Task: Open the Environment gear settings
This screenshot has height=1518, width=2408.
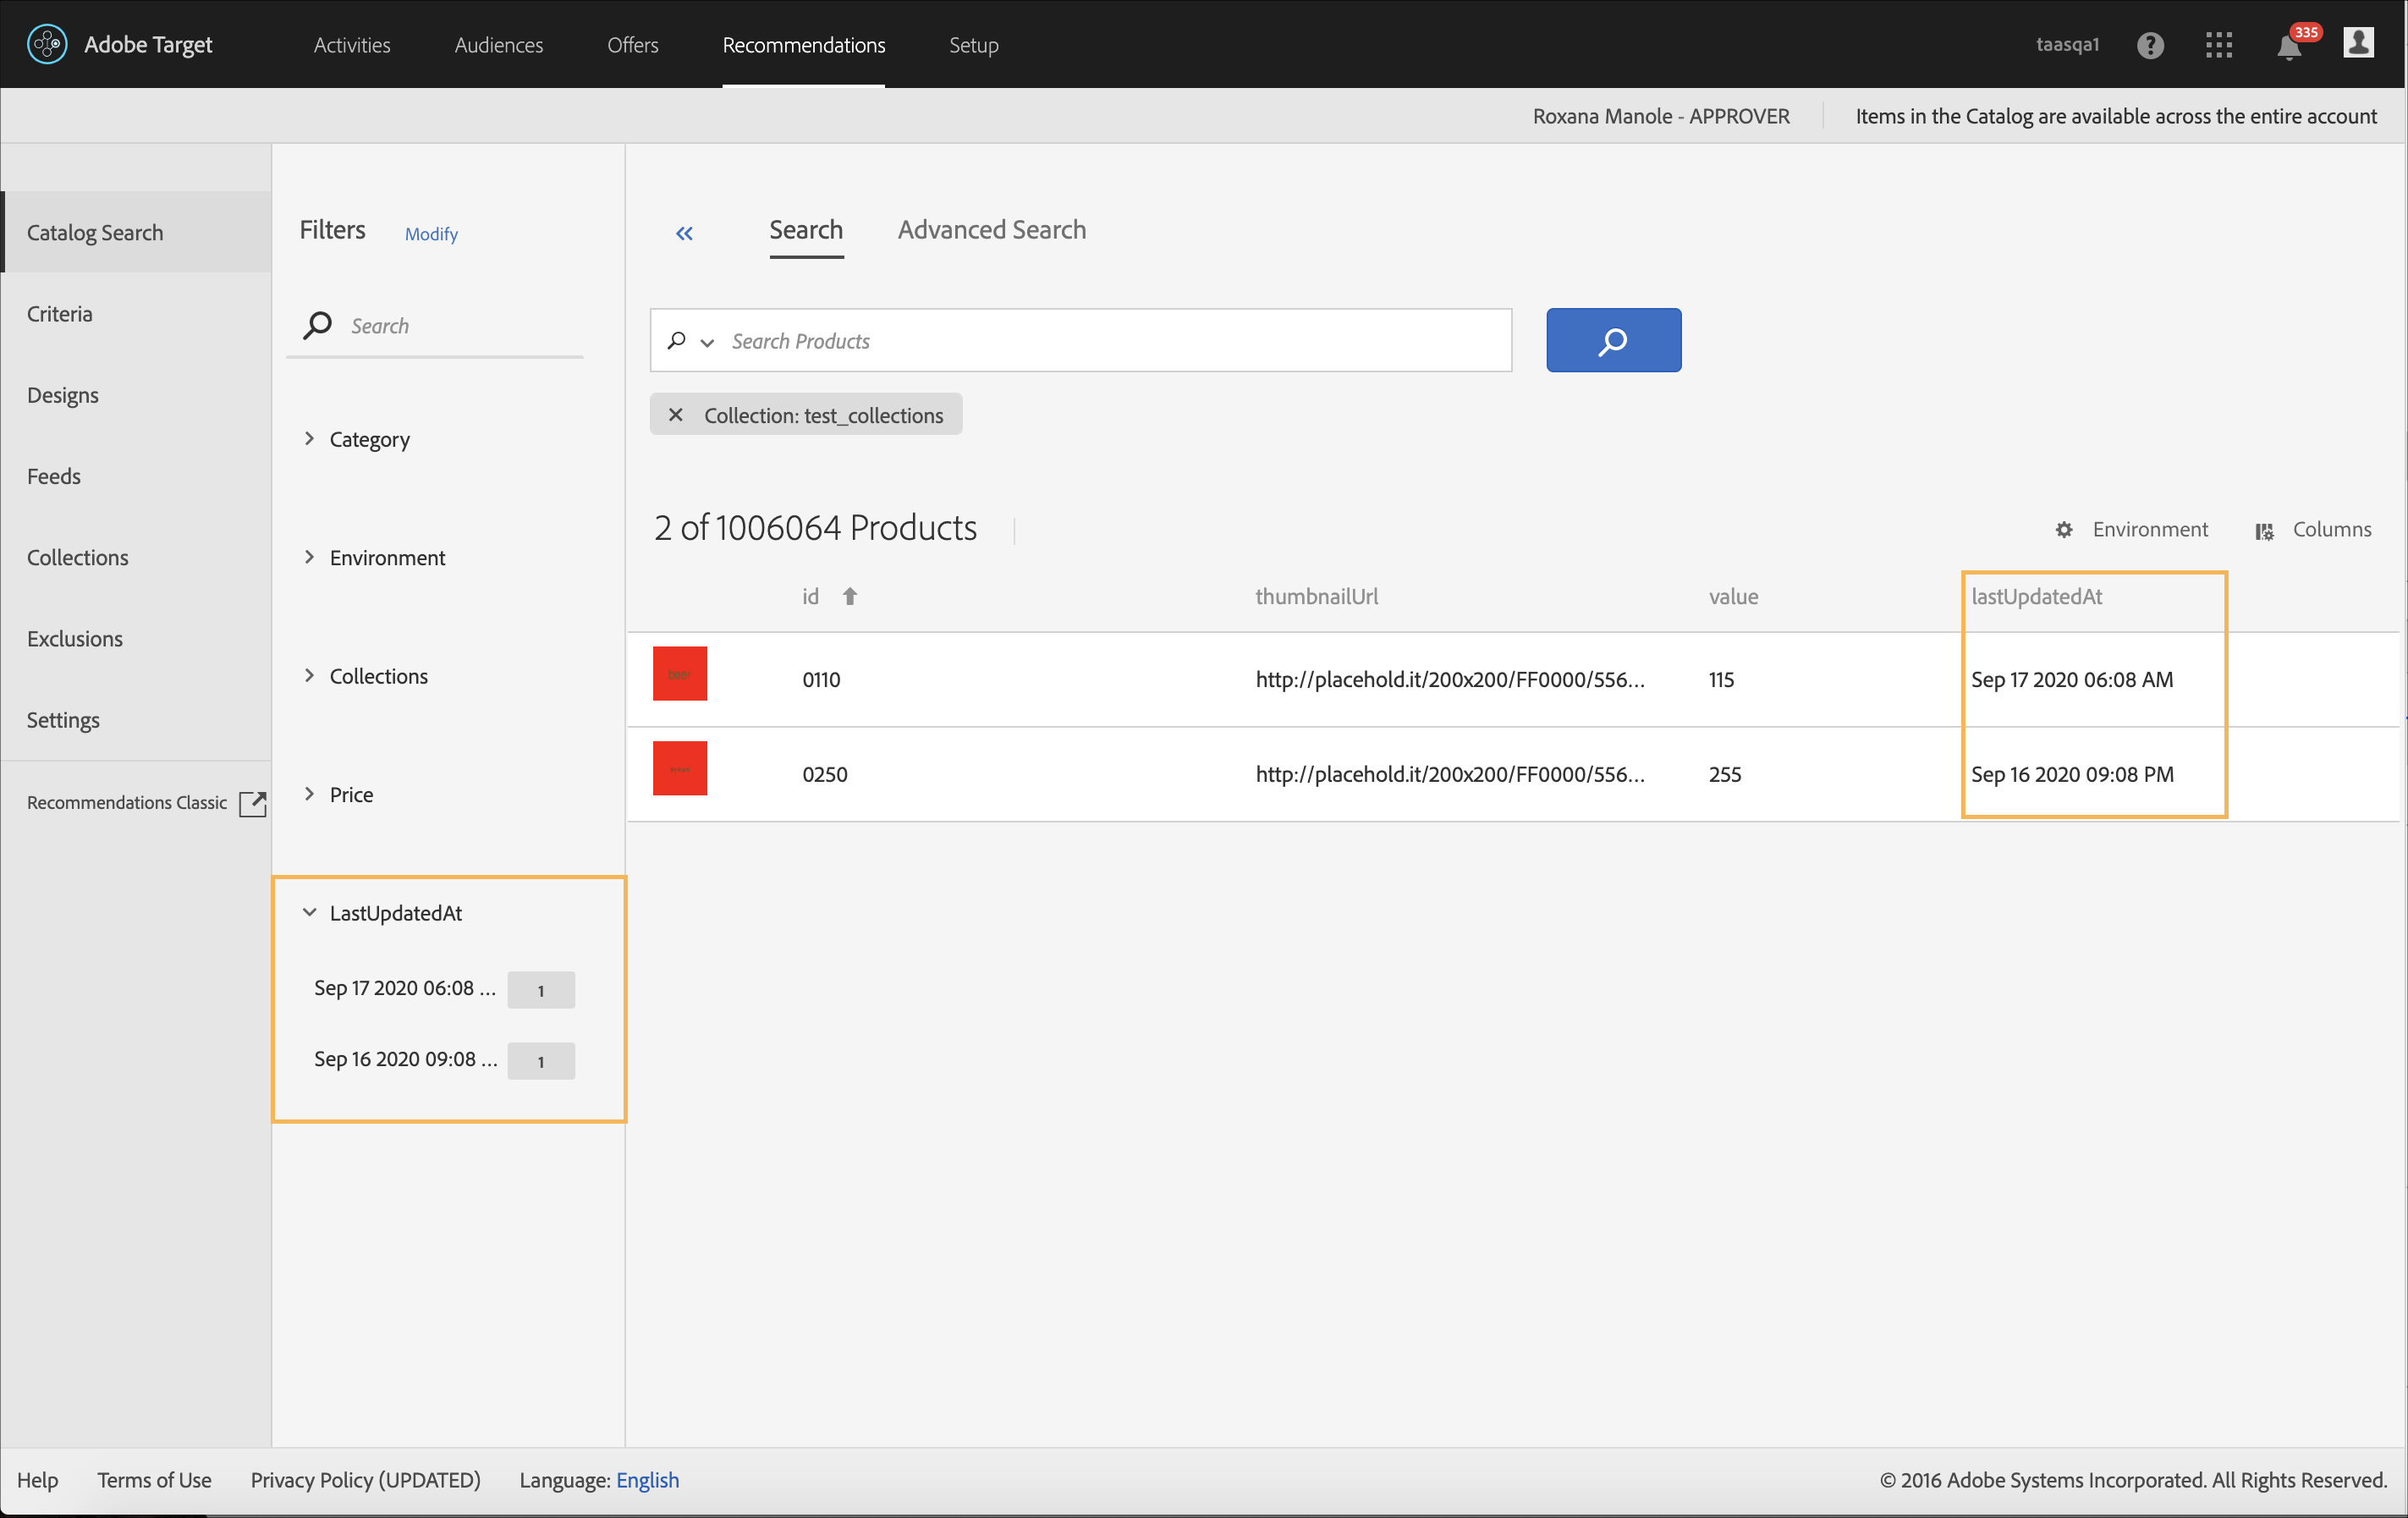Action: click(x=2064, y=530)
